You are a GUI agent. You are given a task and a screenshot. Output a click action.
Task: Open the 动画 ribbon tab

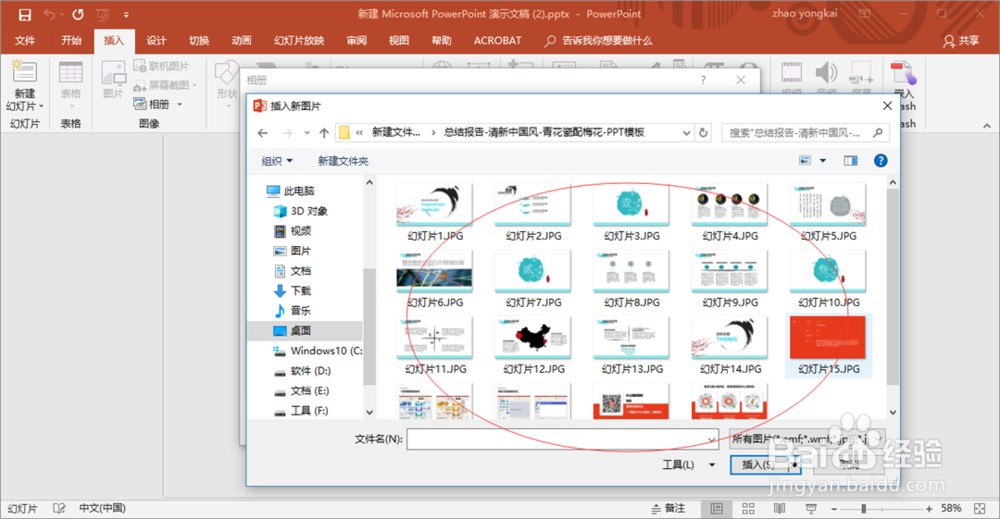pos(241,41)
